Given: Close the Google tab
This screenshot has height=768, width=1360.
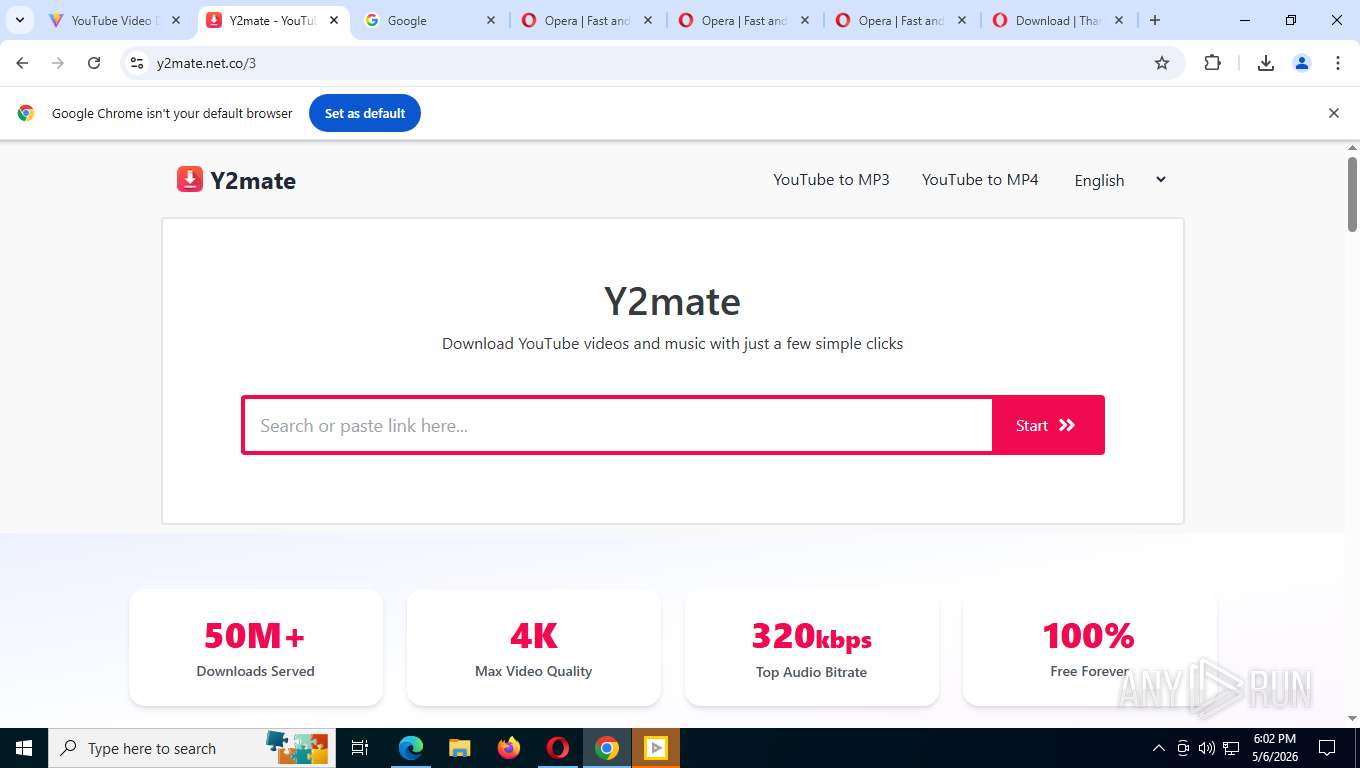Looking at the screenshot, I should [491, 20].
